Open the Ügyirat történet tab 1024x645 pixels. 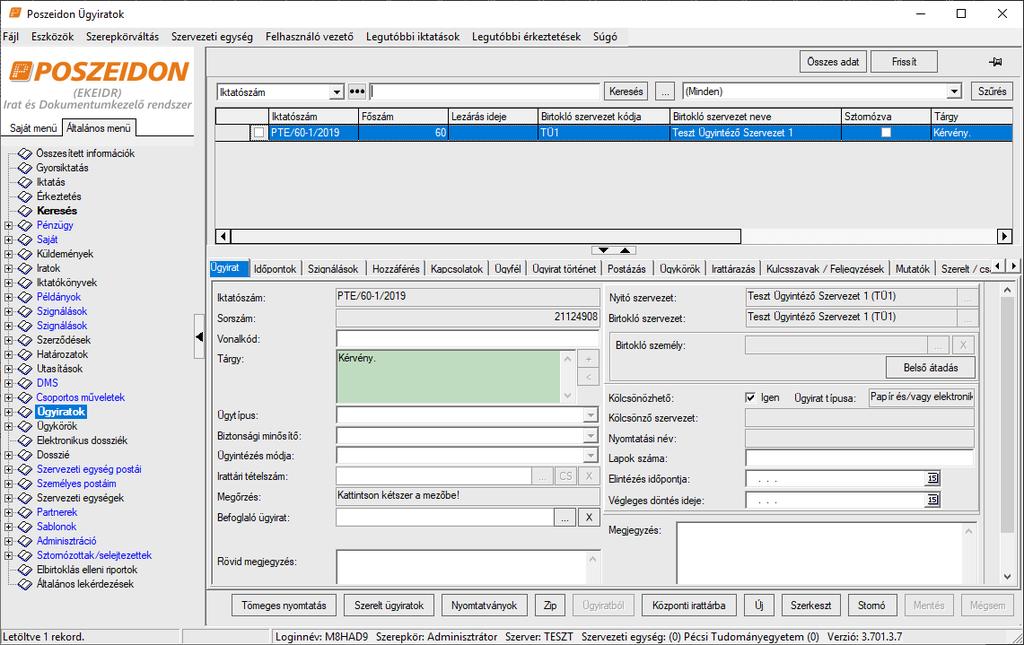[564, 268]
